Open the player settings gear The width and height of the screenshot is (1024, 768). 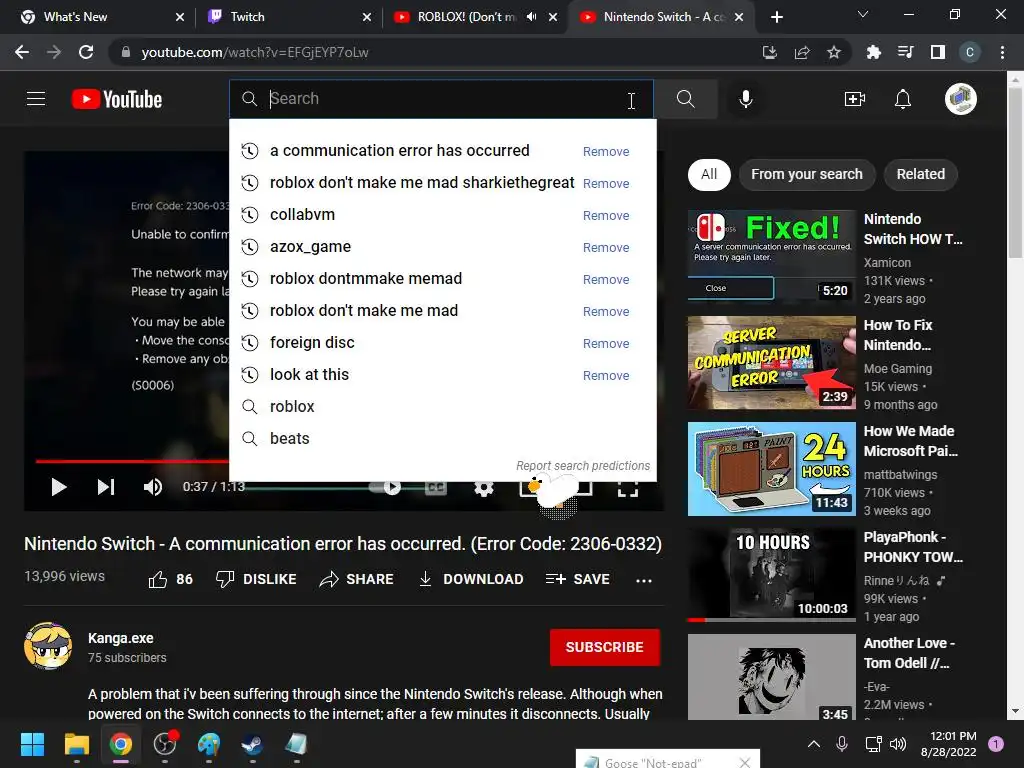484,488
